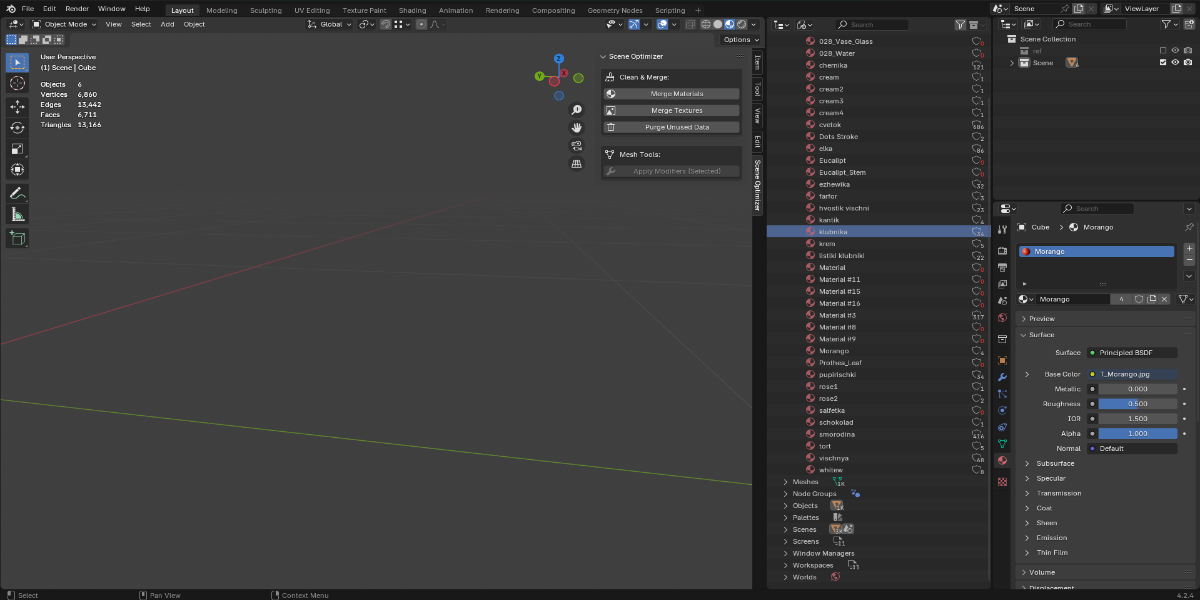1200x600 pixels.
Task: Select the Move tool
Action: 17,106
